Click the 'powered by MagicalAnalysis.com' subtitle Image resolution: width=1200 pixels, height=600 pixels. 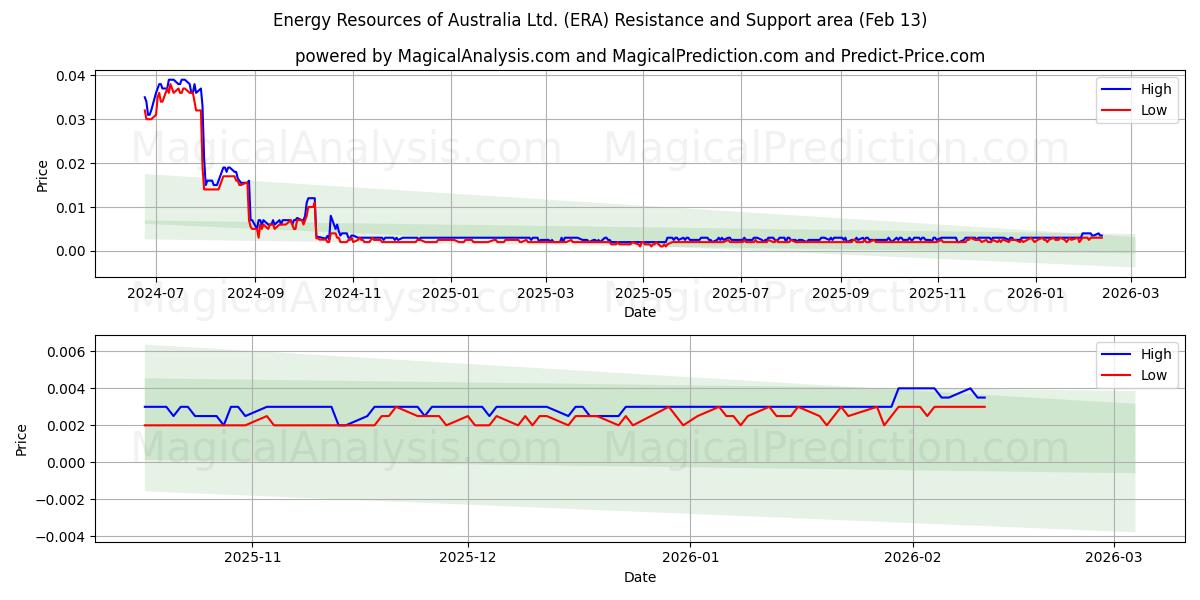click(640, 56)
